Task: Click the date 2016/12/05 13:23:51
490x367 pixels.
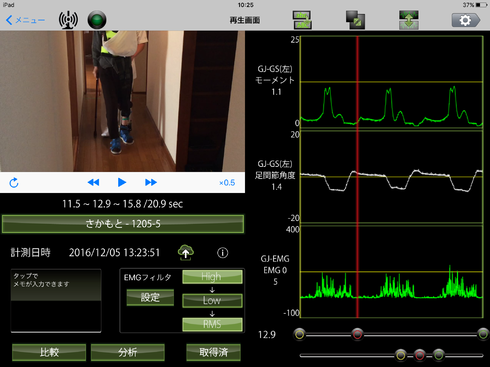Action: tap(114, 253)
